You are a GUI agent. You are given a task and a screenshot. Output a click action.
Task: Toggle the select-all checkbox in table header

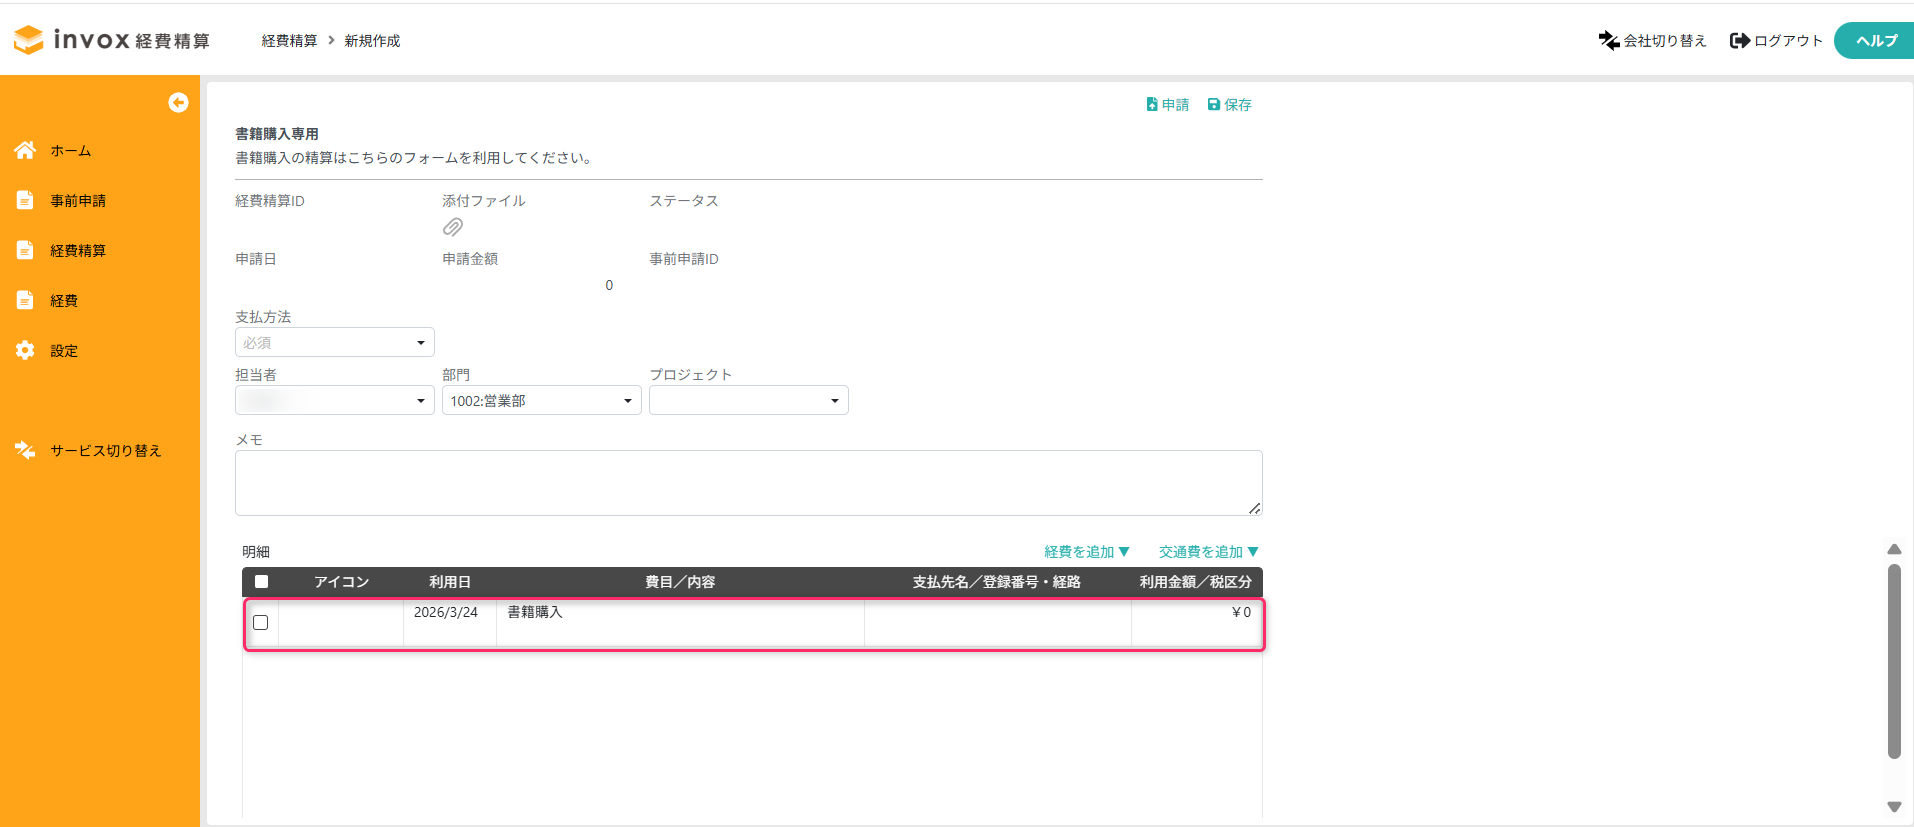261,581
